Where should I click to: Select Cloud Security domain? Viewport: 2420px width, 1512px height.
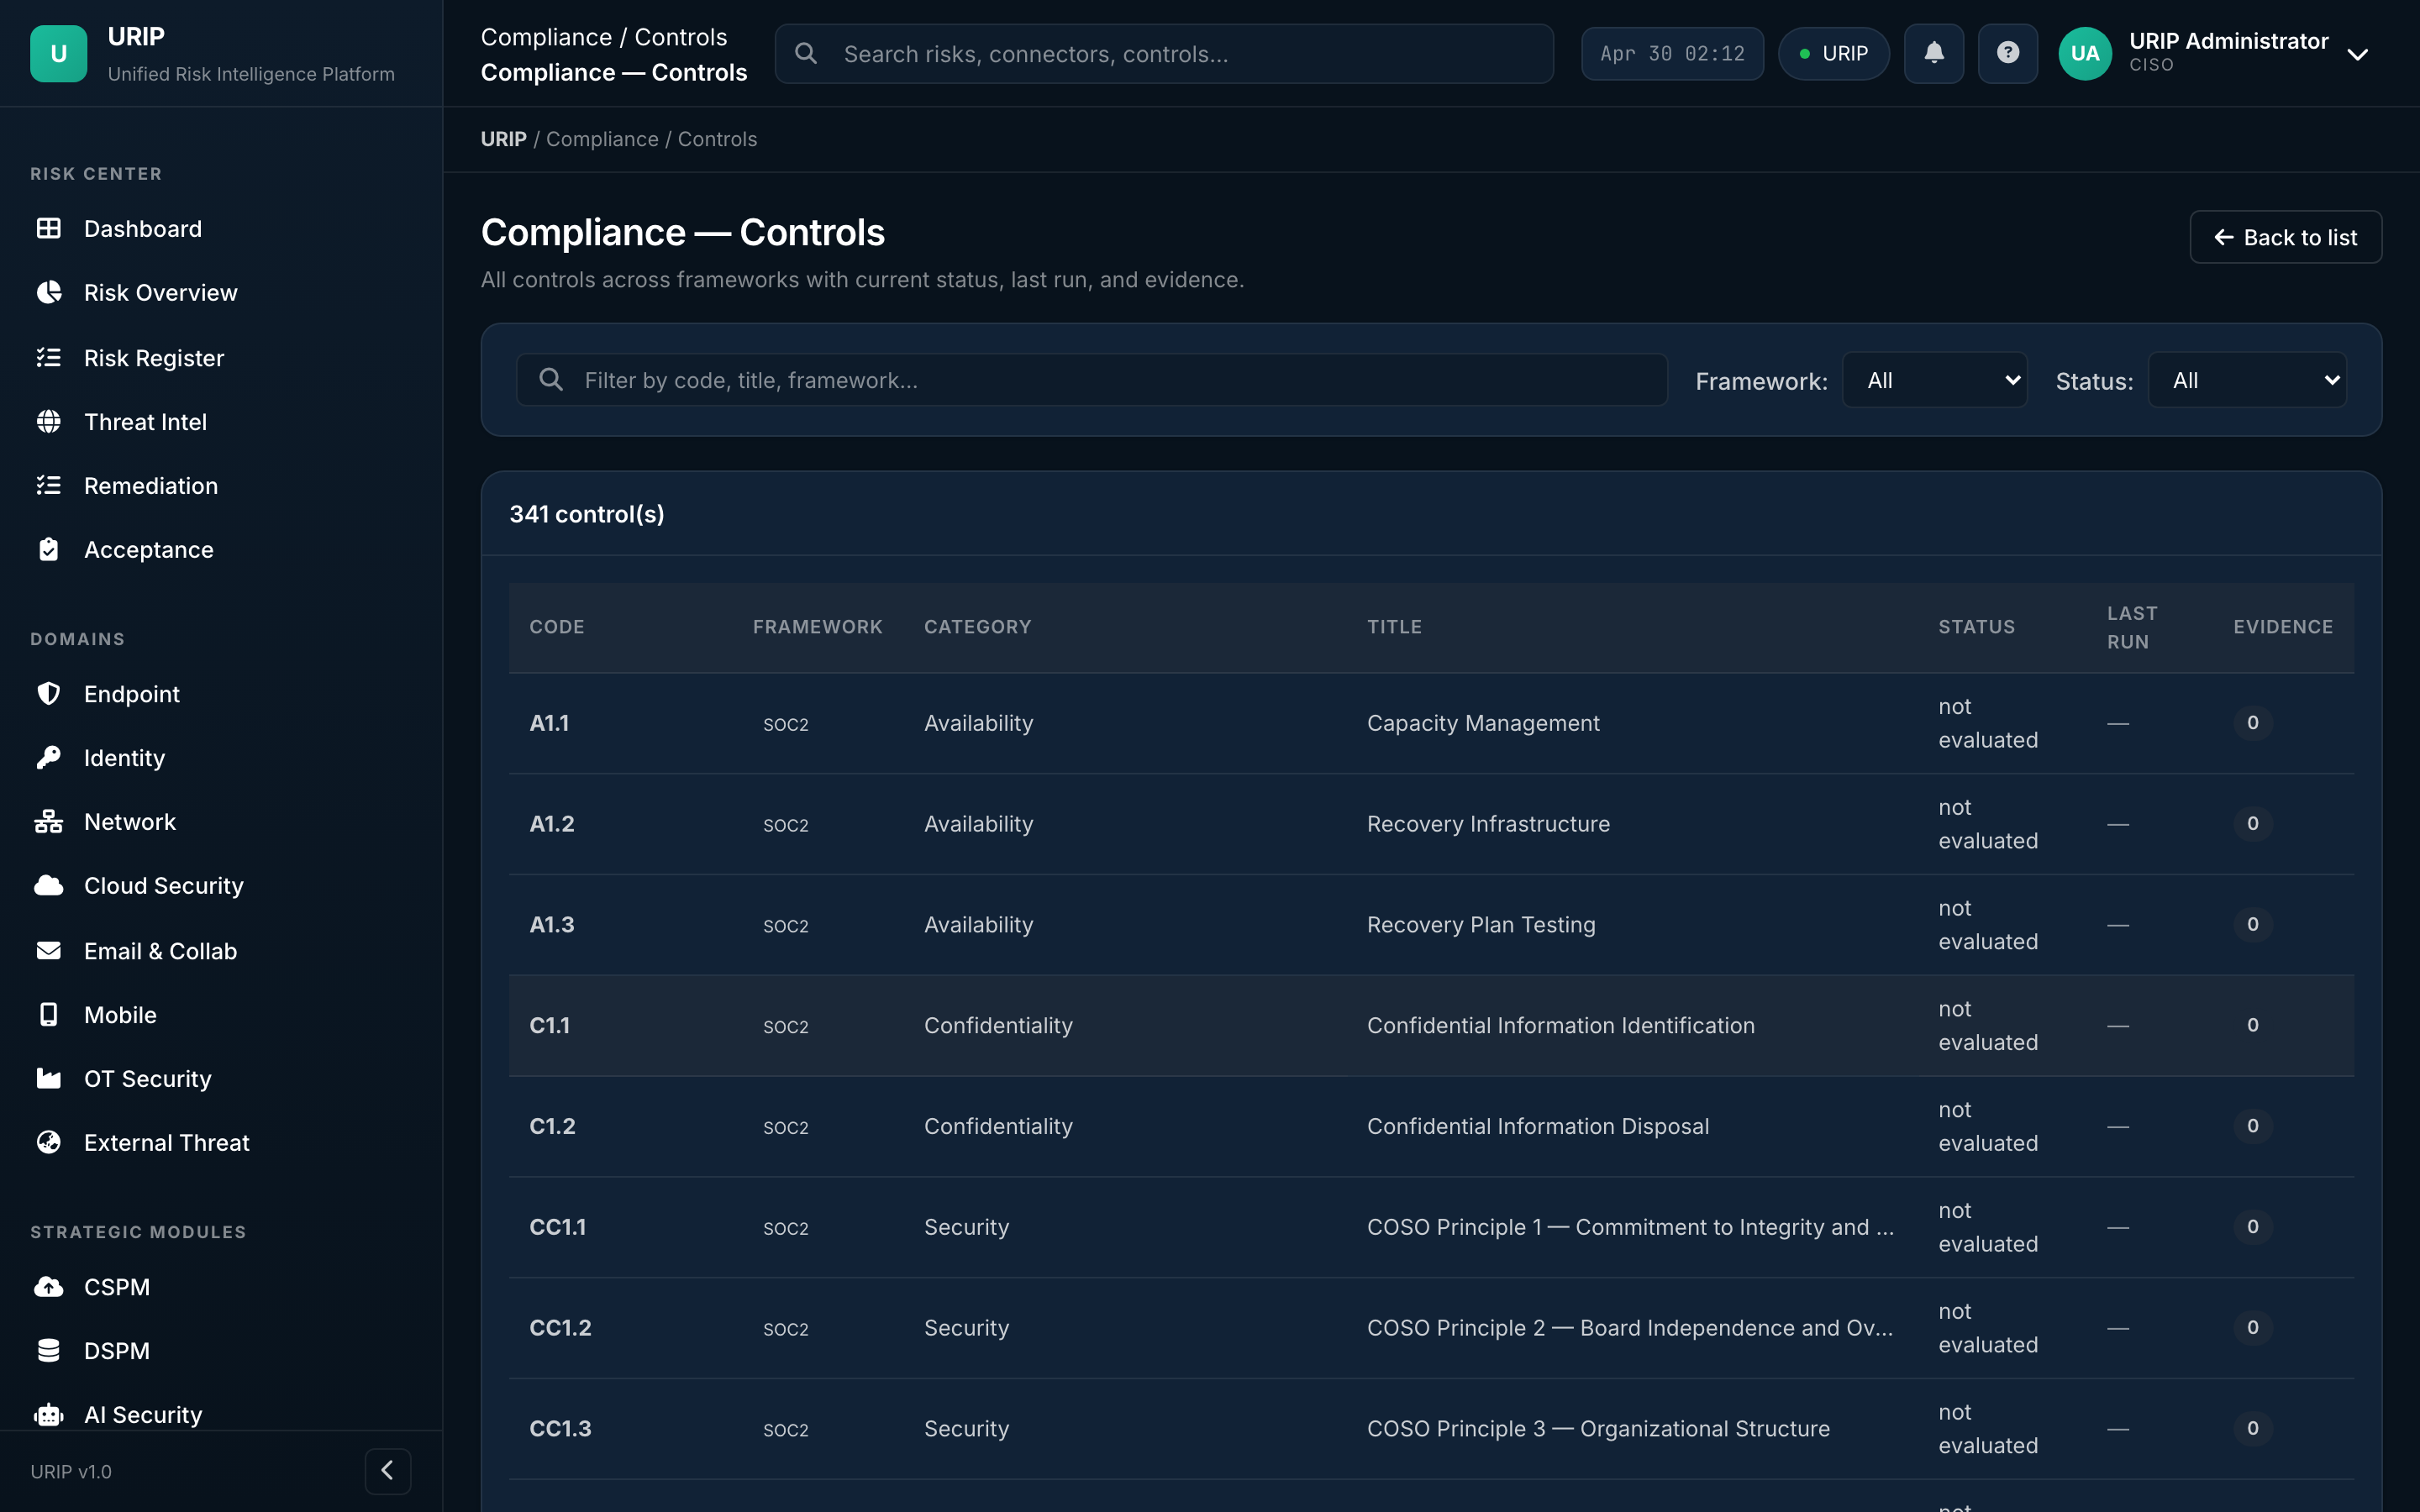[164, 885]
